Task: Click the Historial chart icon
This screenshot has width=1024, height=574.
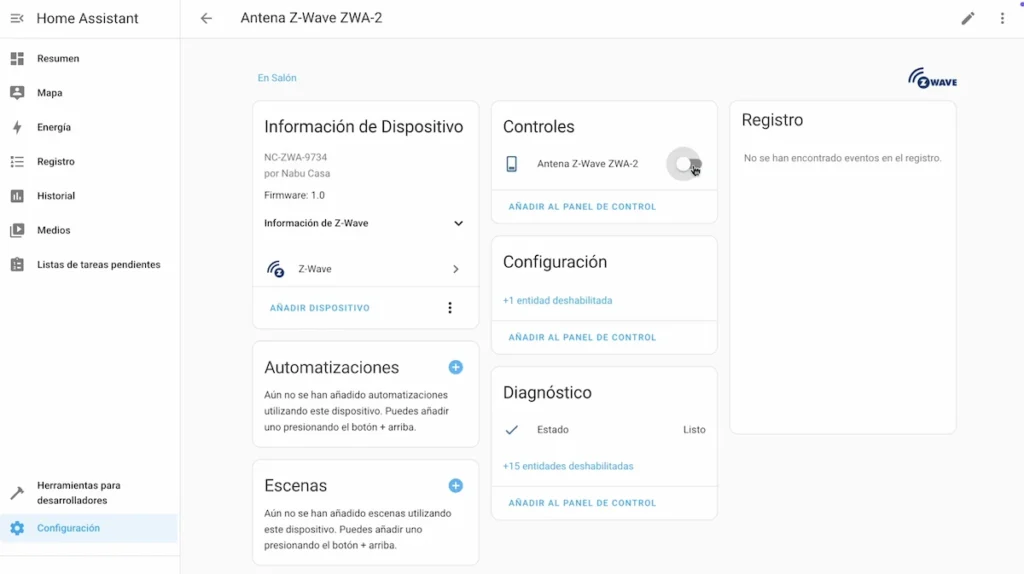Action: click(17, 196)
